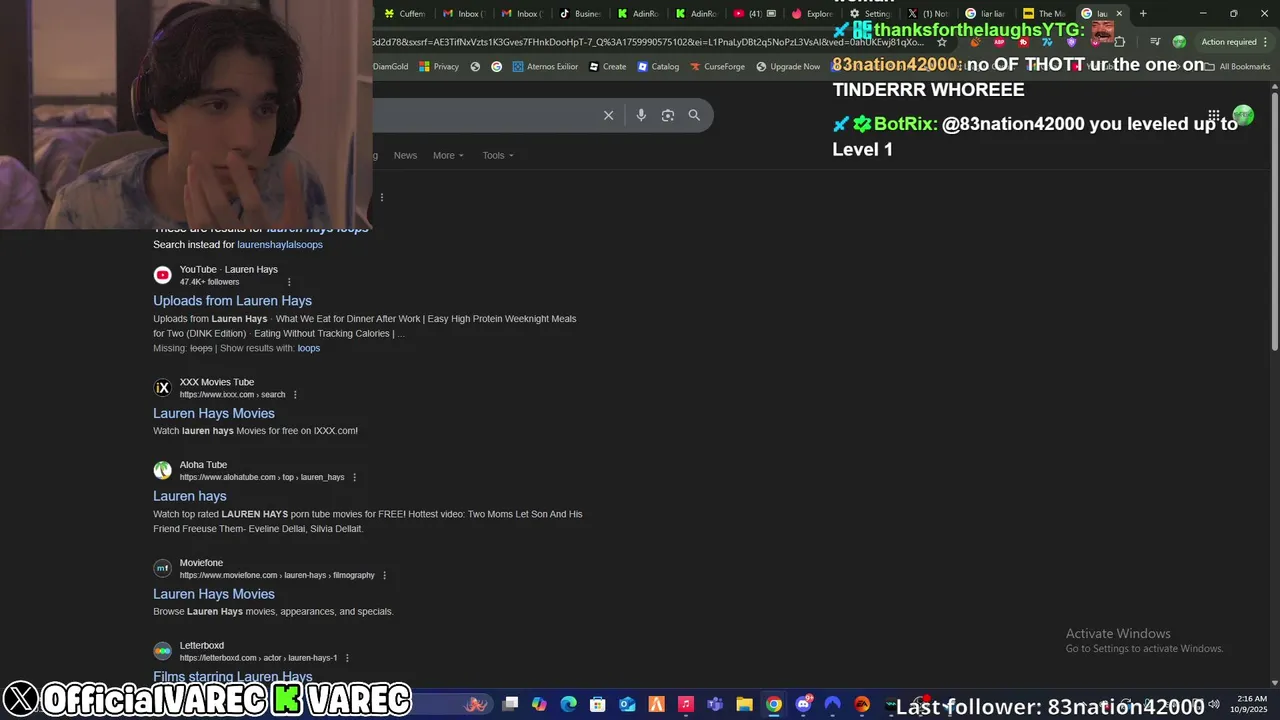Viewport: 1280px width, 720px height.
Task: Open the Google account avatar
Action: [x=1243, y=116]
